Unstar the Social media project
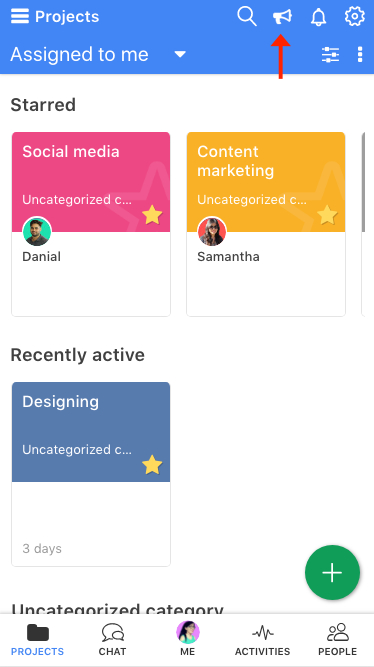The width and height of the screenshot is (374, 667). (152, 215)
